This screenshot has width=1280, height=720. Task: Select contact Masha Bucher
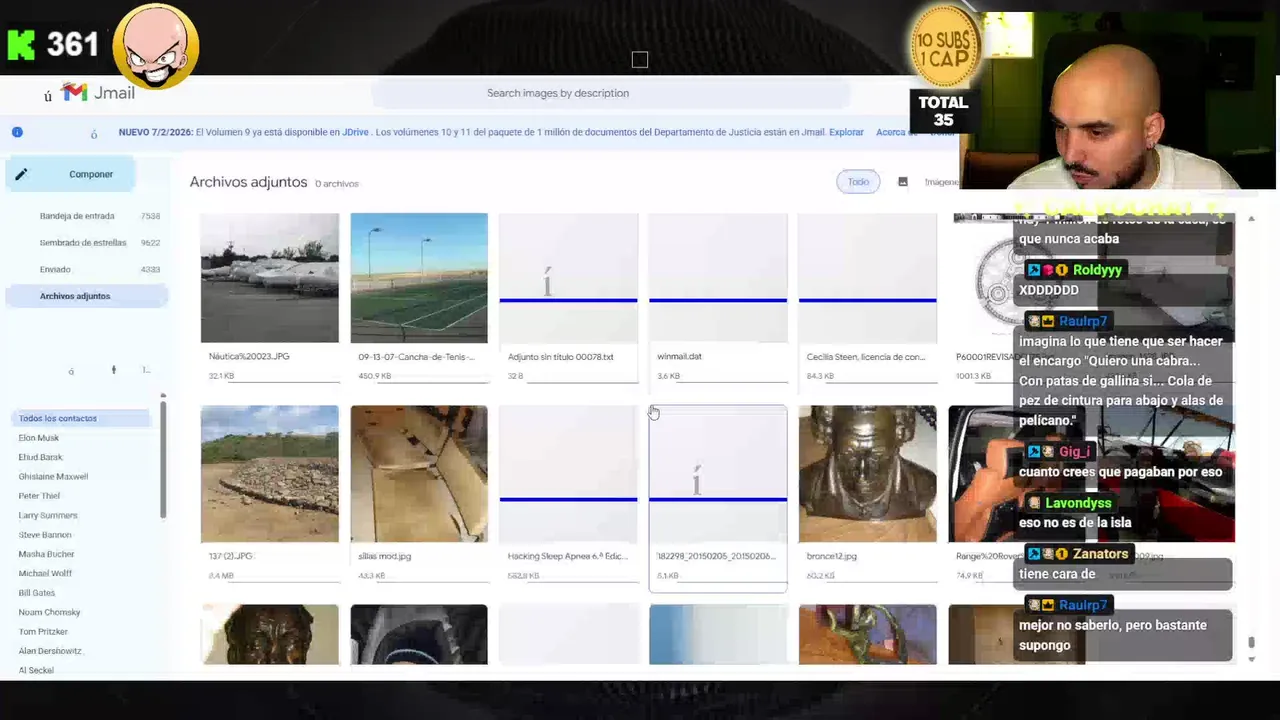coord(46,554)
